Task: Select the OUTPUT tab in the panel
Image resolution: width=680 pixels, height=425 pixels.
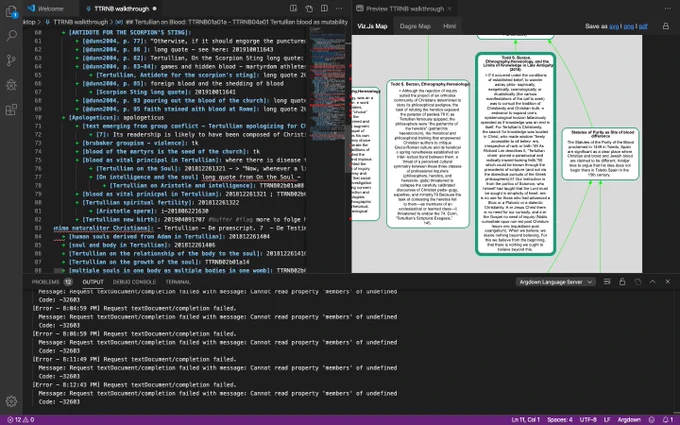Action: pos(93,282)
